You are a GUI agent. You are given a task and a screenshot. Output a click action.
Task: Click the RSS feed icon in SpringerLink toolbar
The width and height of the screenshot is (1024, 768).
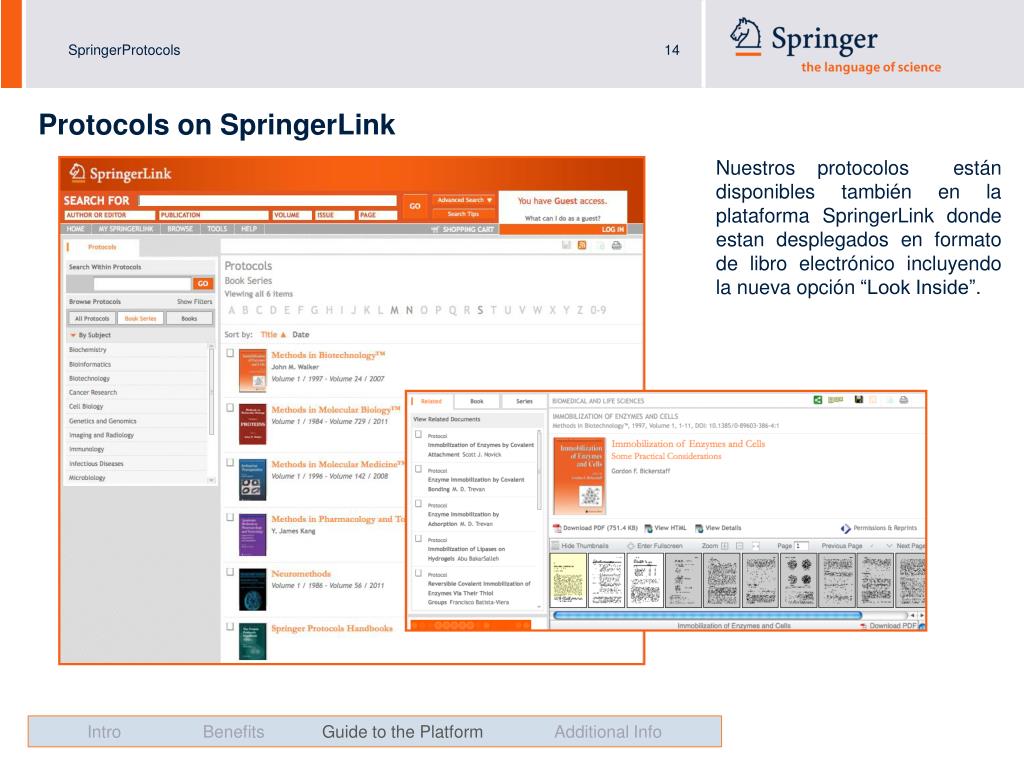click(x=582, y=246)
